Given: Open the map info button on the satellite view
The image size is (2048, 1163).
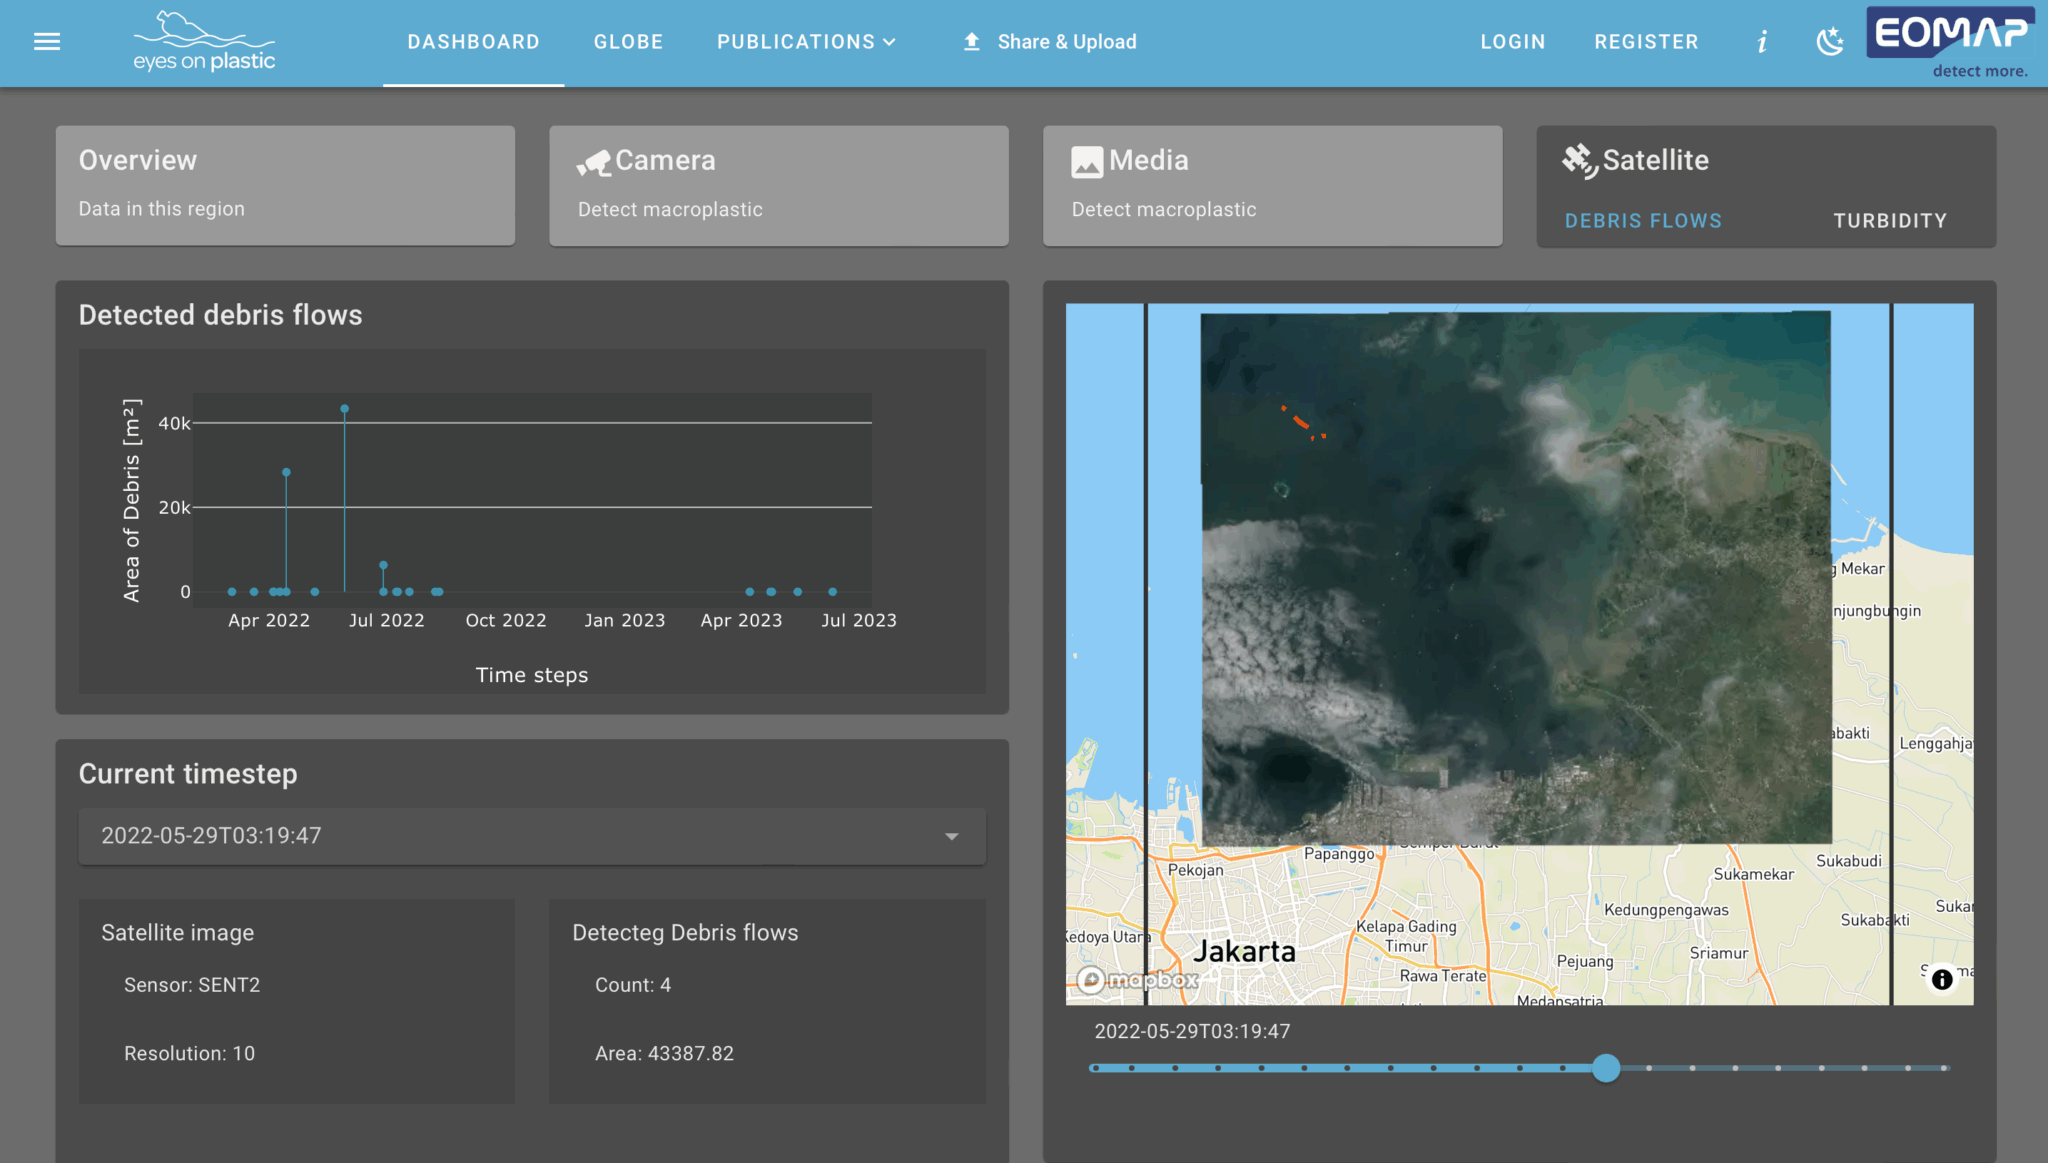Looking at the screenshot, I should 1942,979.
